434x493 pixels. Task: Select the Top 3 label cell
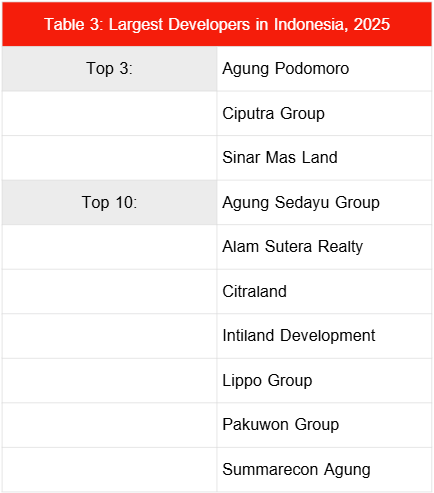coord(110,69)
